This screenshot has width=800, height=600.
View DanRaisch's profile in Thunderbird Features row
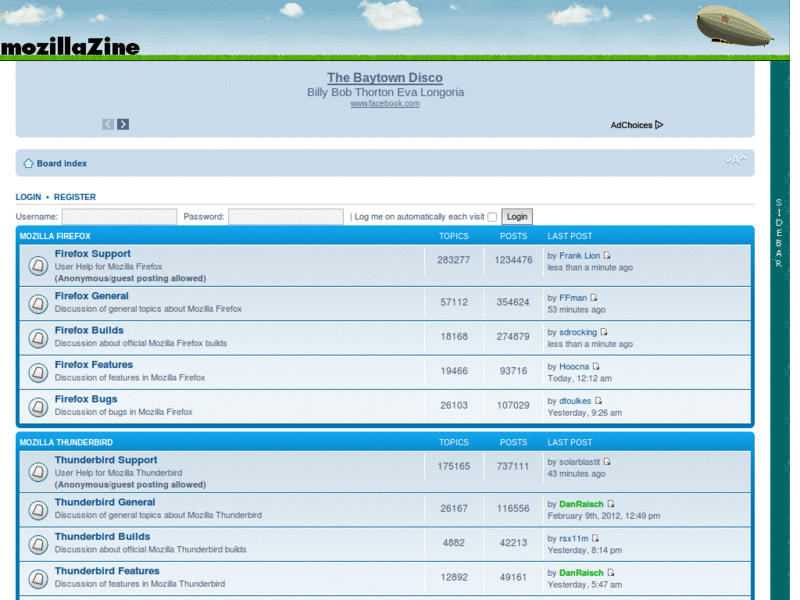(581, 573)
